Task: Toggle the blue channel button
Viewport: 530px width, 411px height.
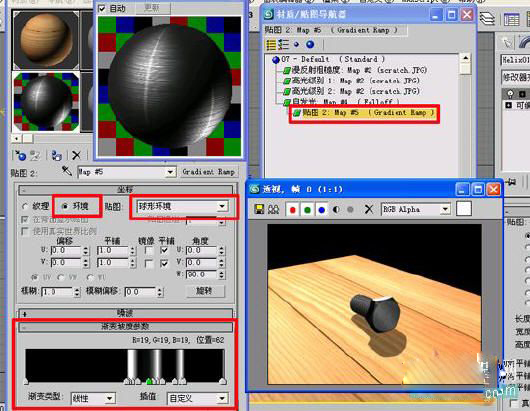Action: point(321,210)
